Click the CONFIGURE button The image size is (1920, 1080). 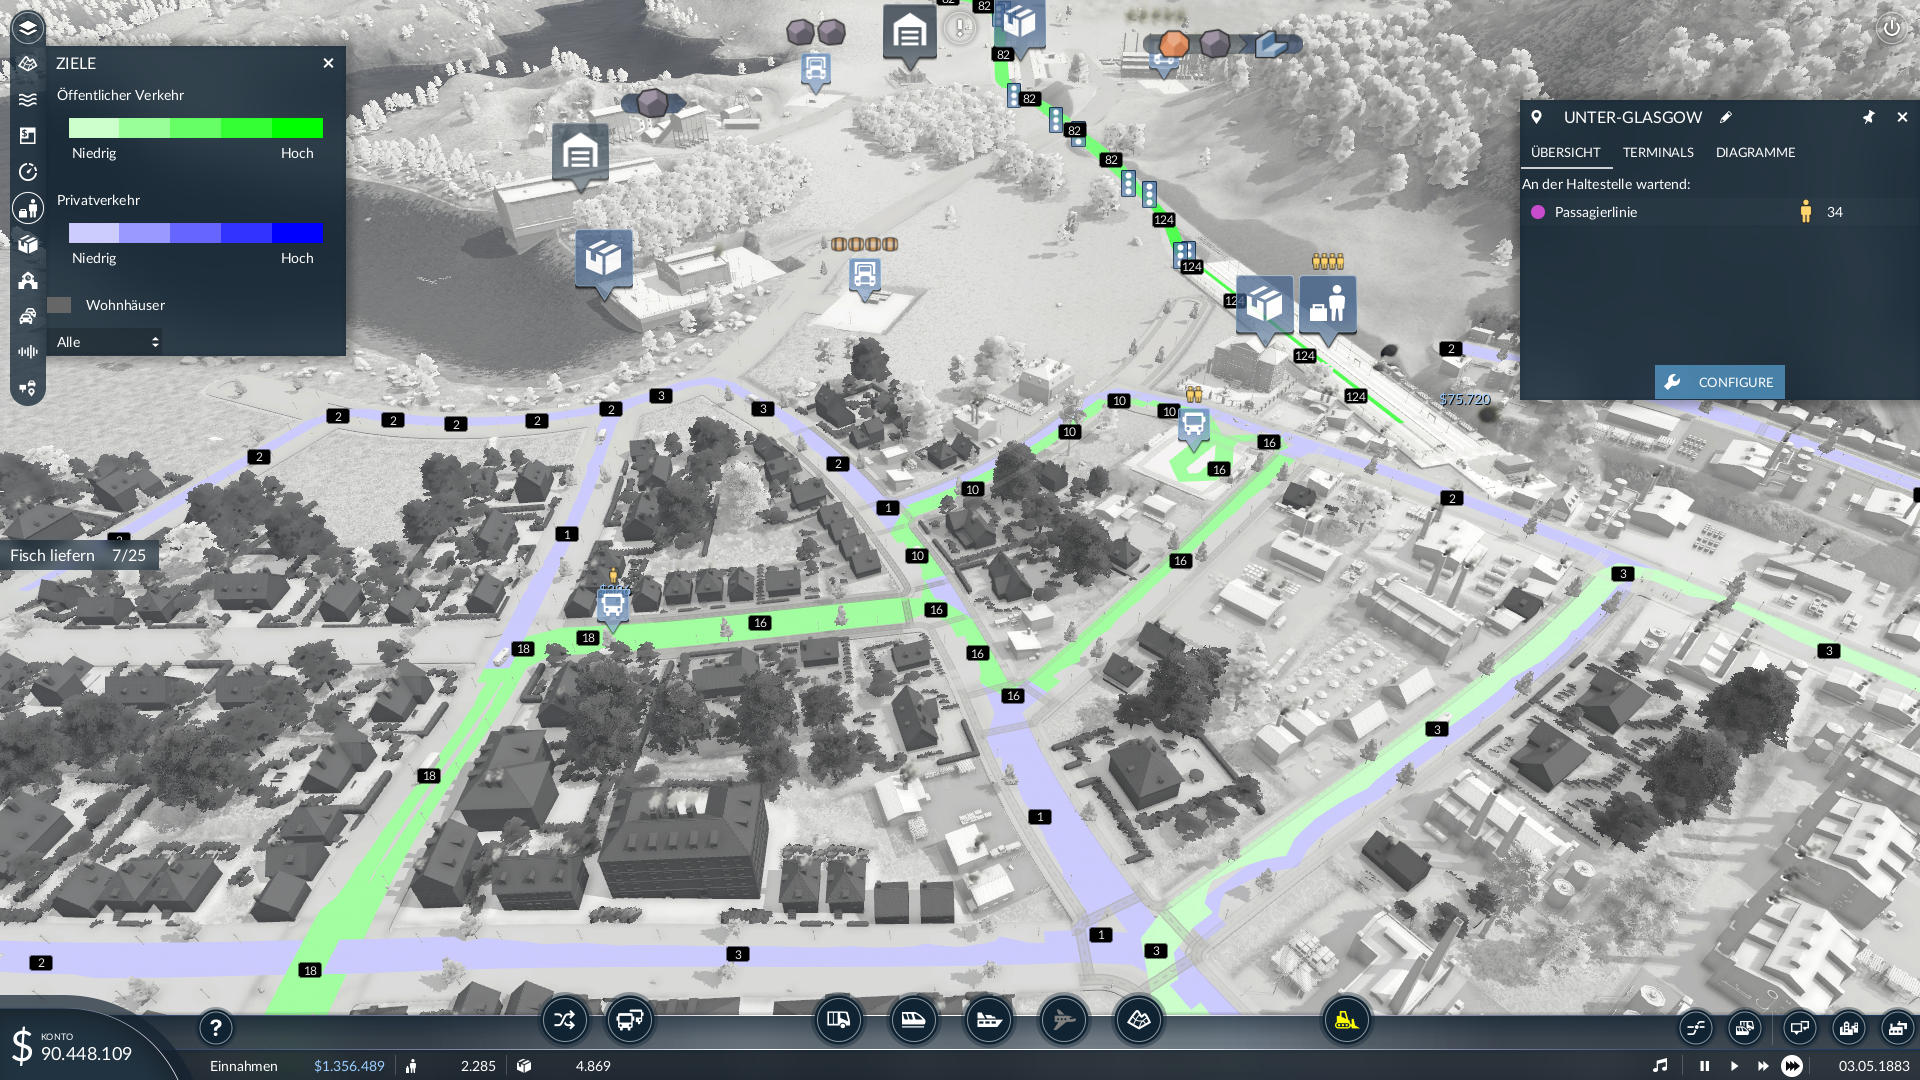[1719, 382]
